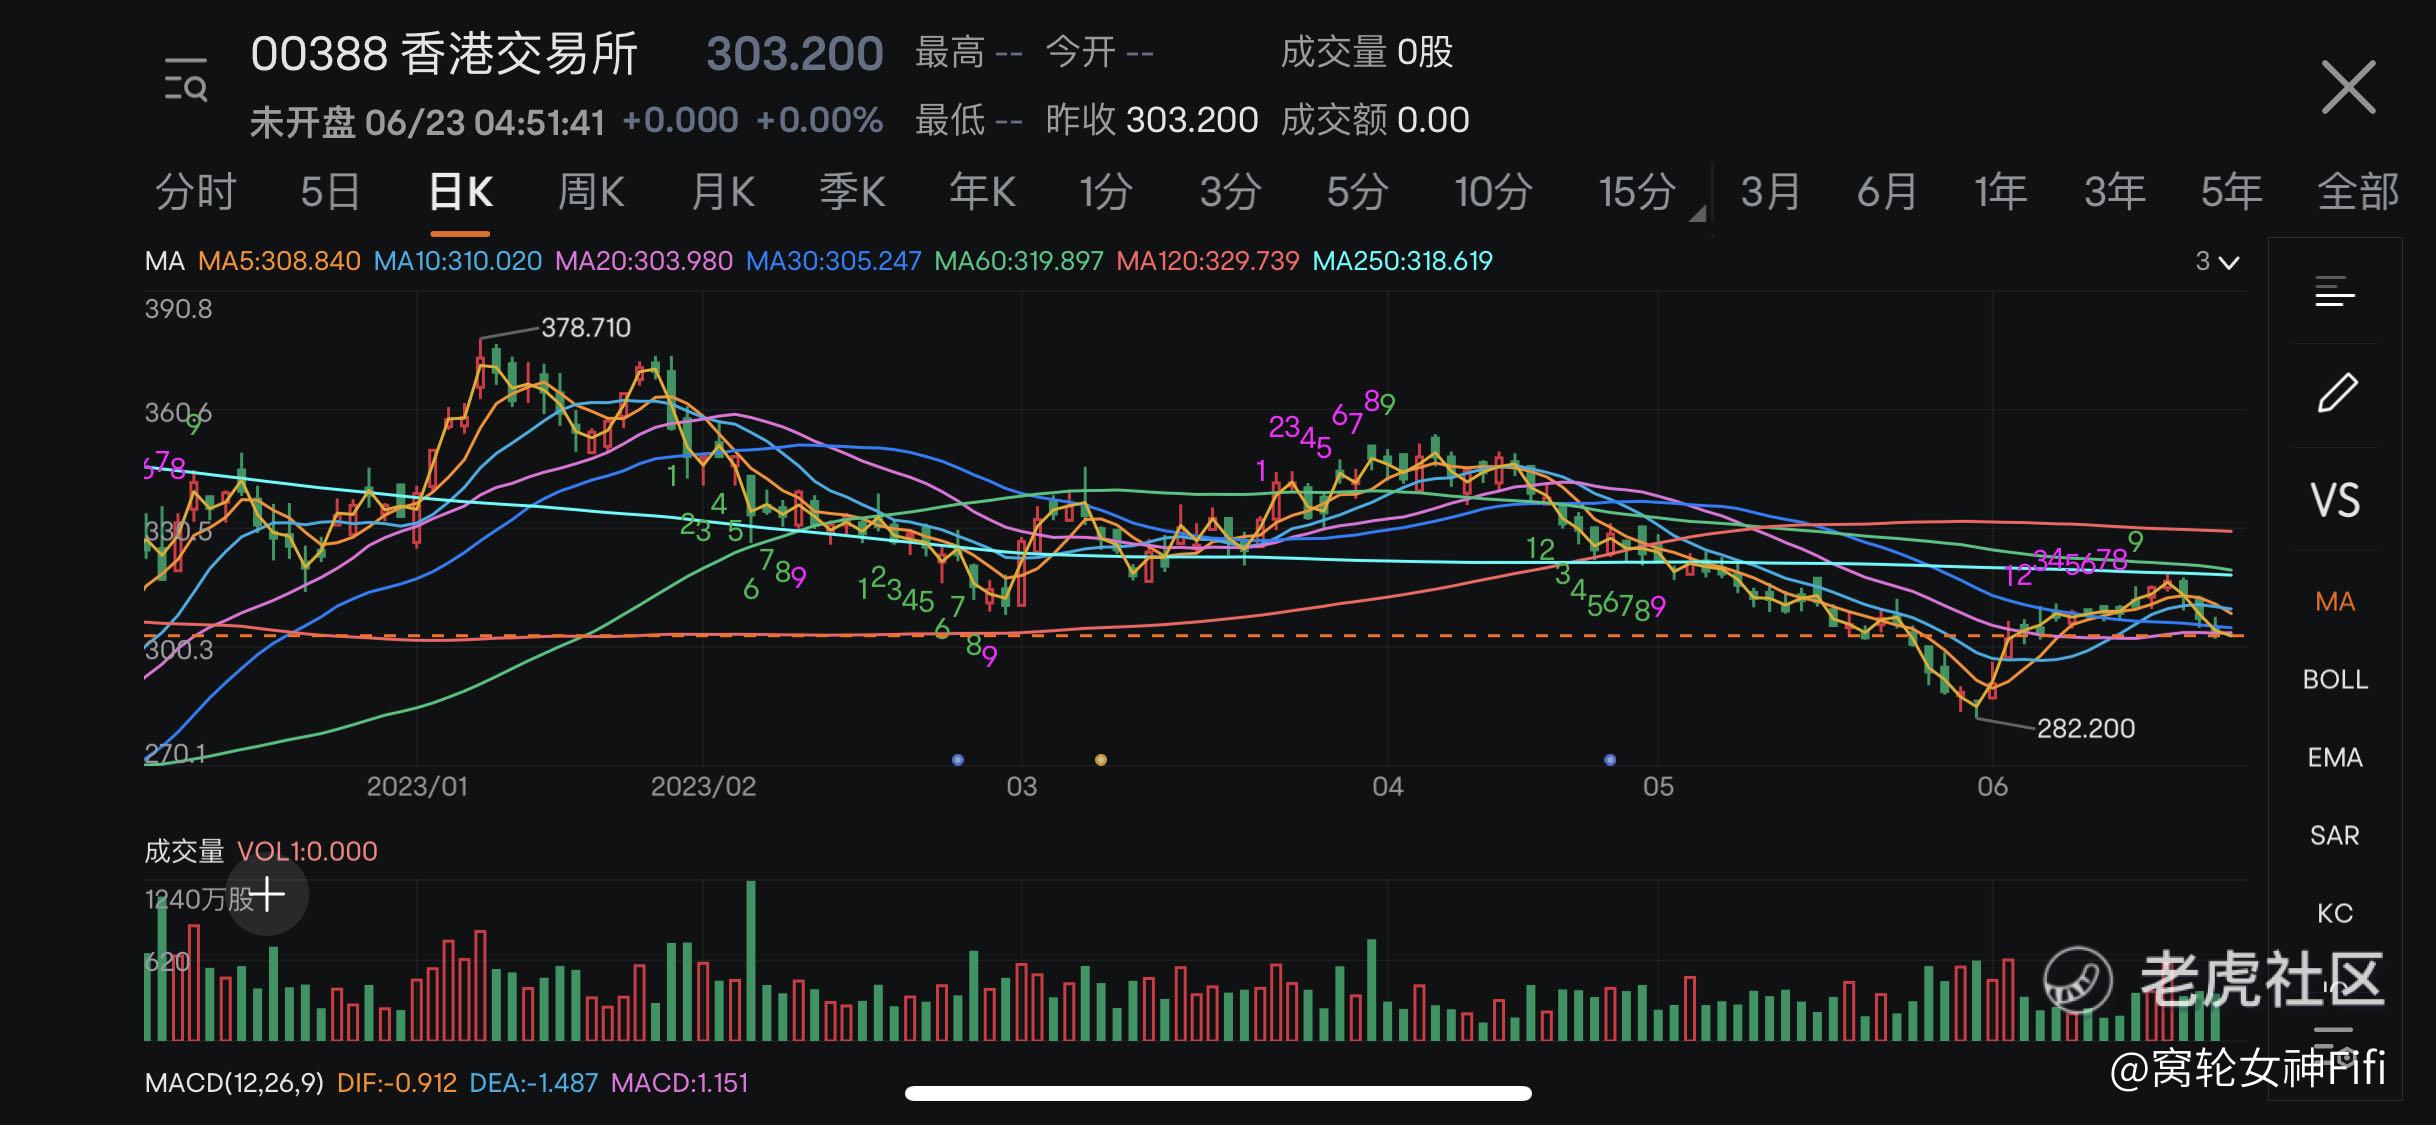Viewport: 2436px width, 1125px height.
Task: Expand more minute intervals beside 15分
Action: (x=1697, y=213)
